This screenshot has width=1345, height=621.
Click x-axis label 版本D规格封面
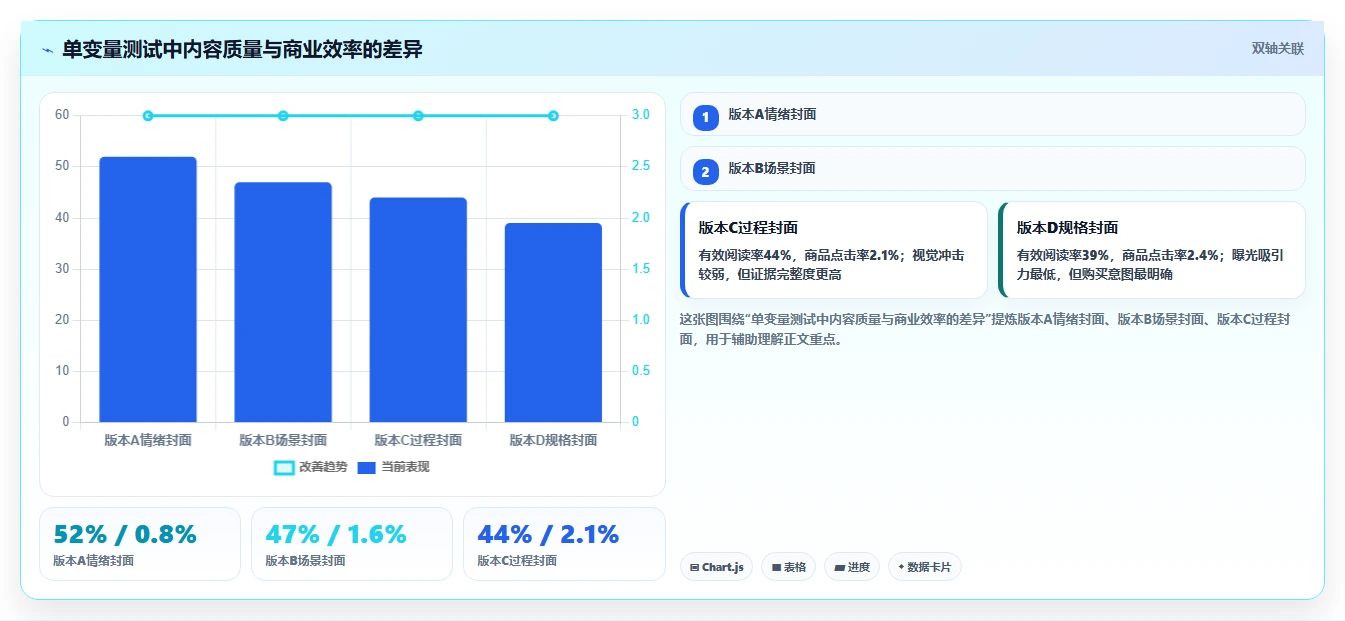[x=553, y=440]
